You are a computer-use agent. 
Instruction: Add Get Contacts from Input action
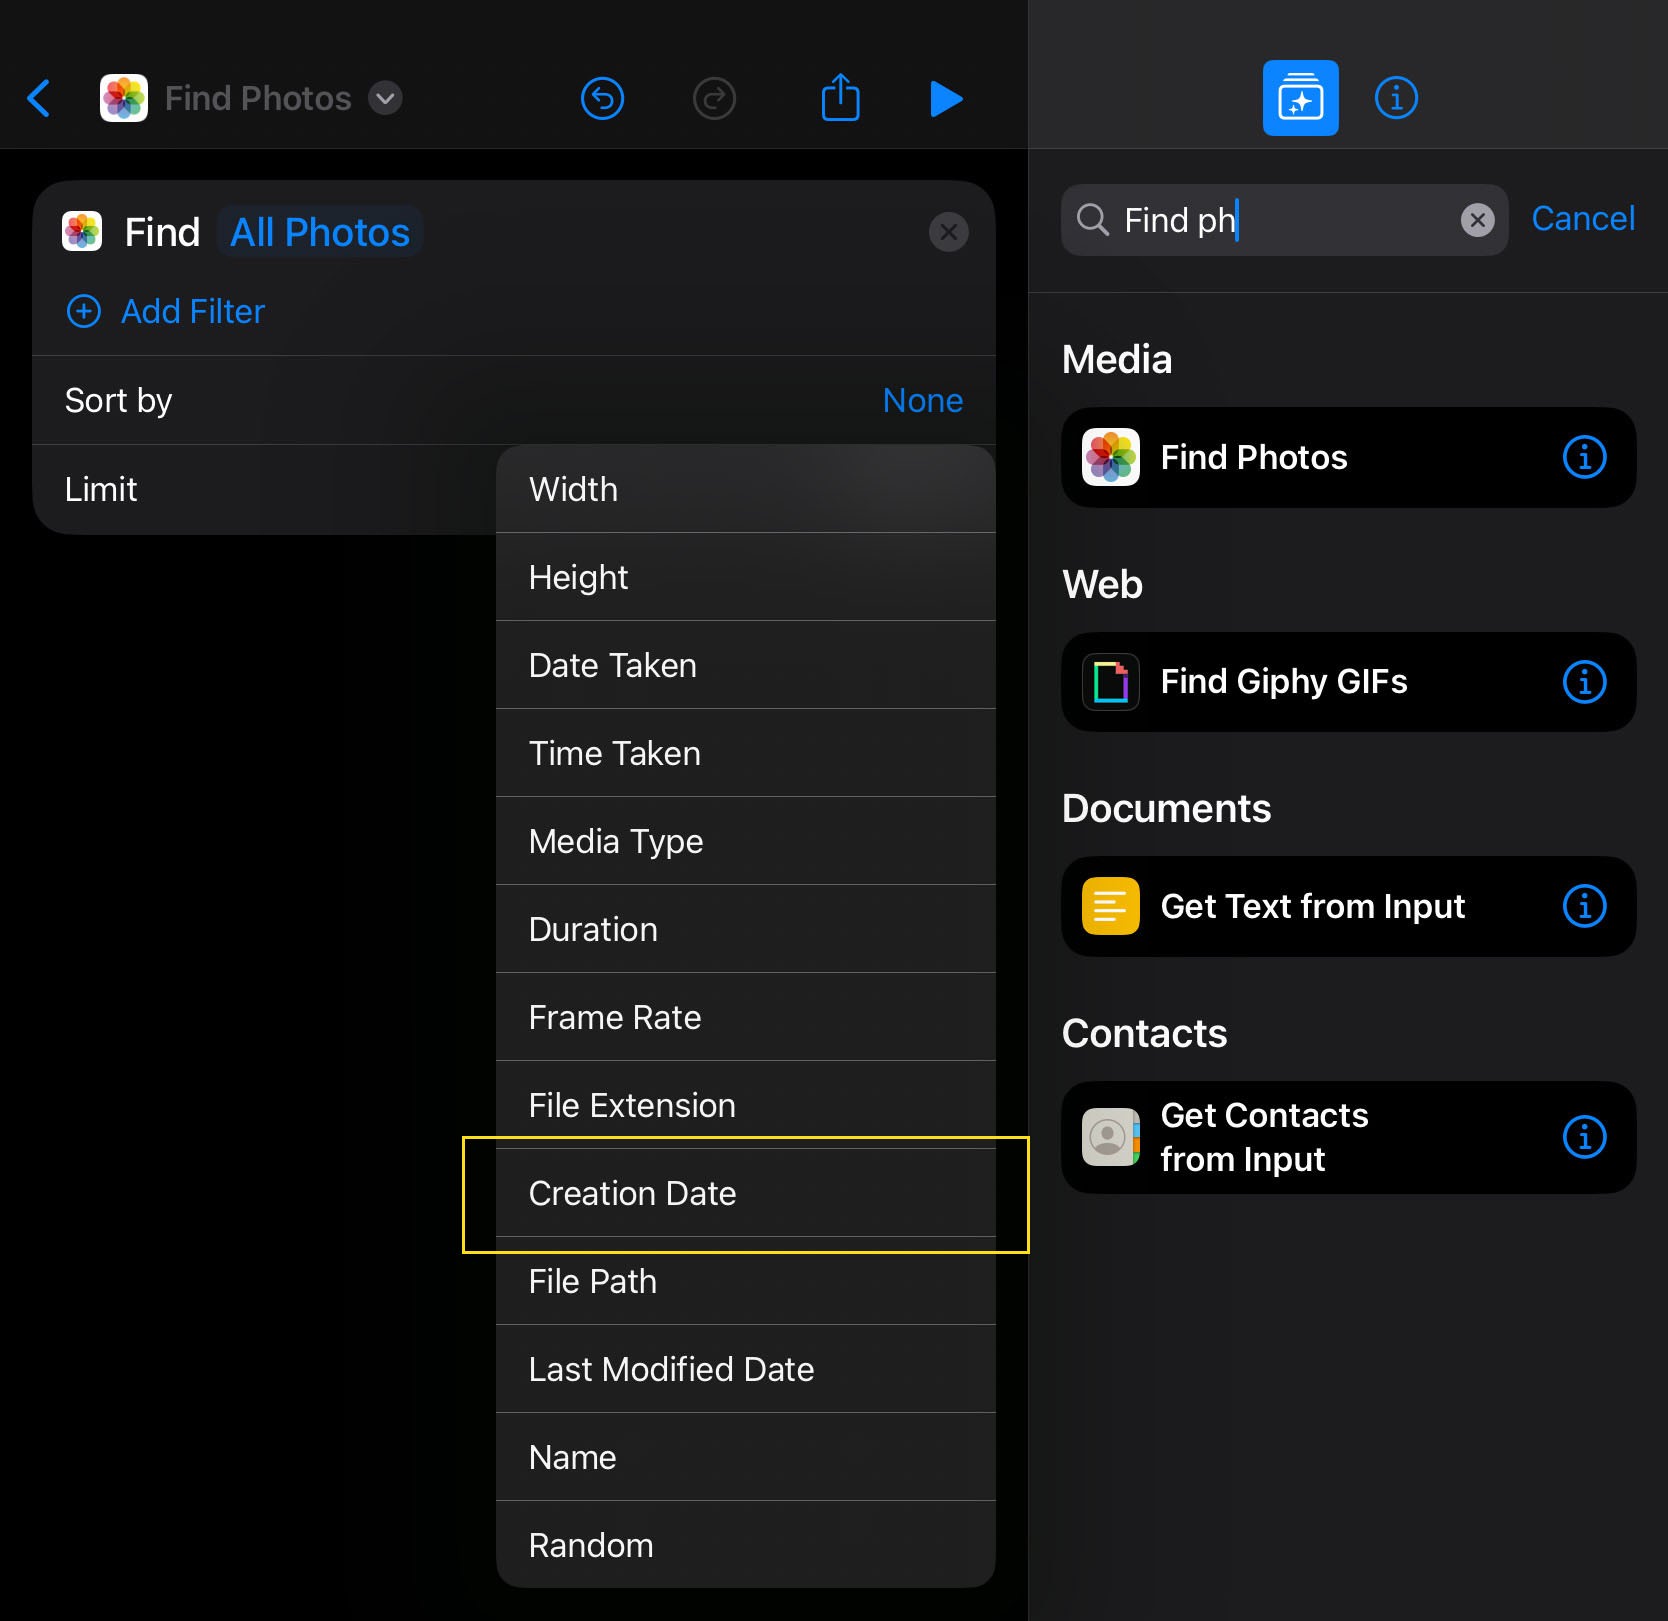click(1348, 1137)
